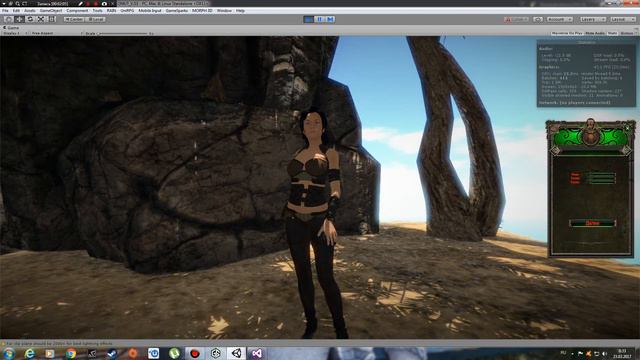Open the Windows Start menu
The width and height of the screenshot is (640, 360).
(8, 353)
